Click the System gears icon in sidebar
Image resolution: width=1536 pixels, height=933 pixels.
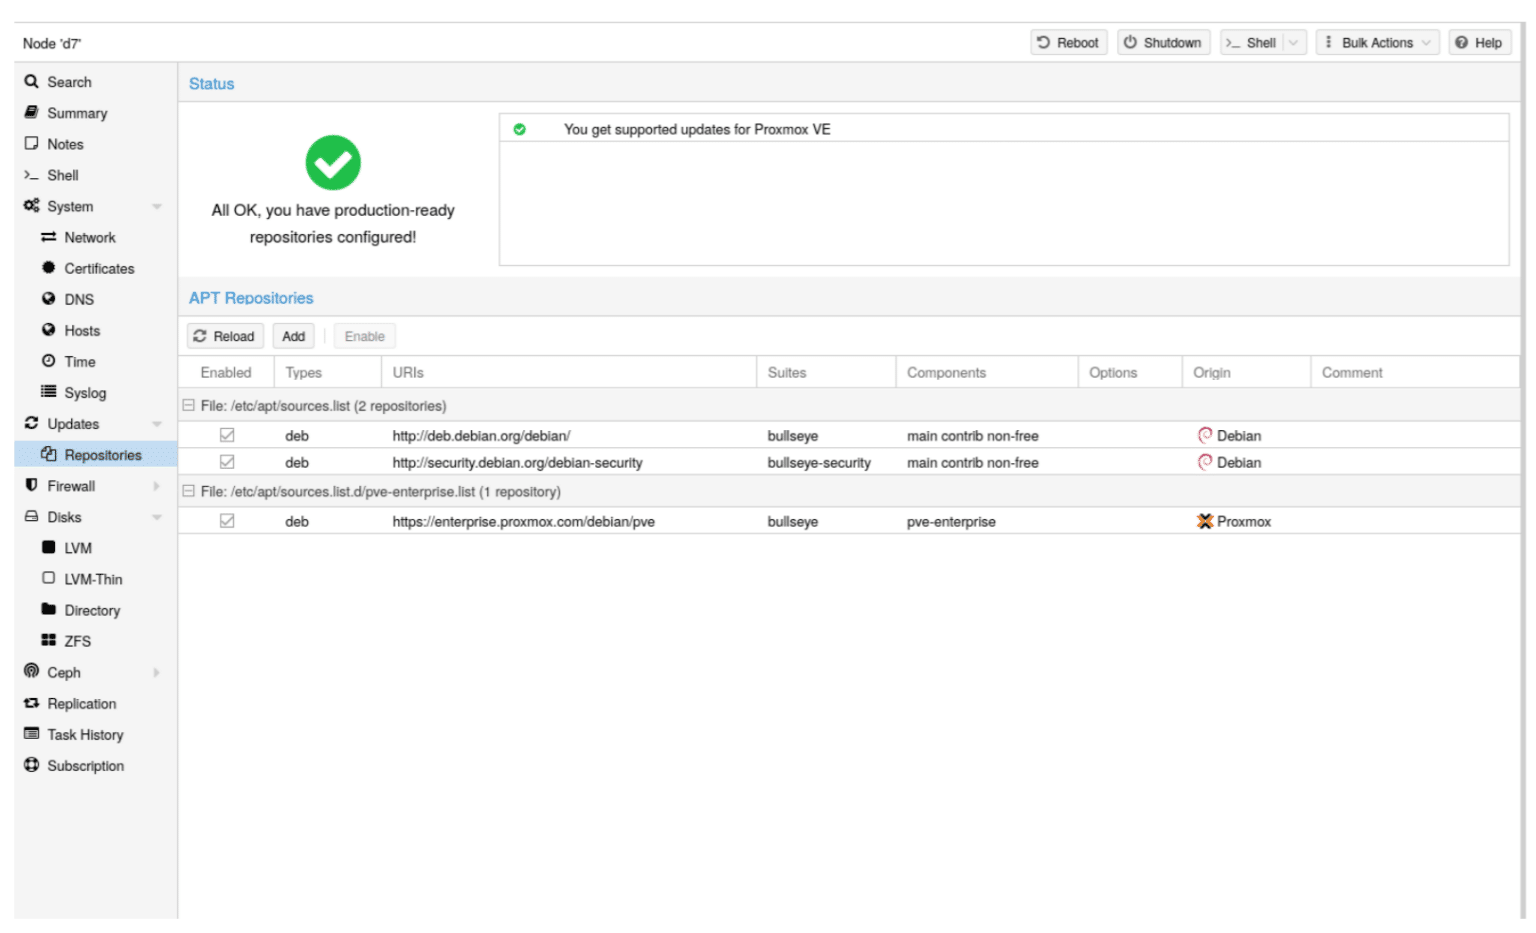click(31, 206)
